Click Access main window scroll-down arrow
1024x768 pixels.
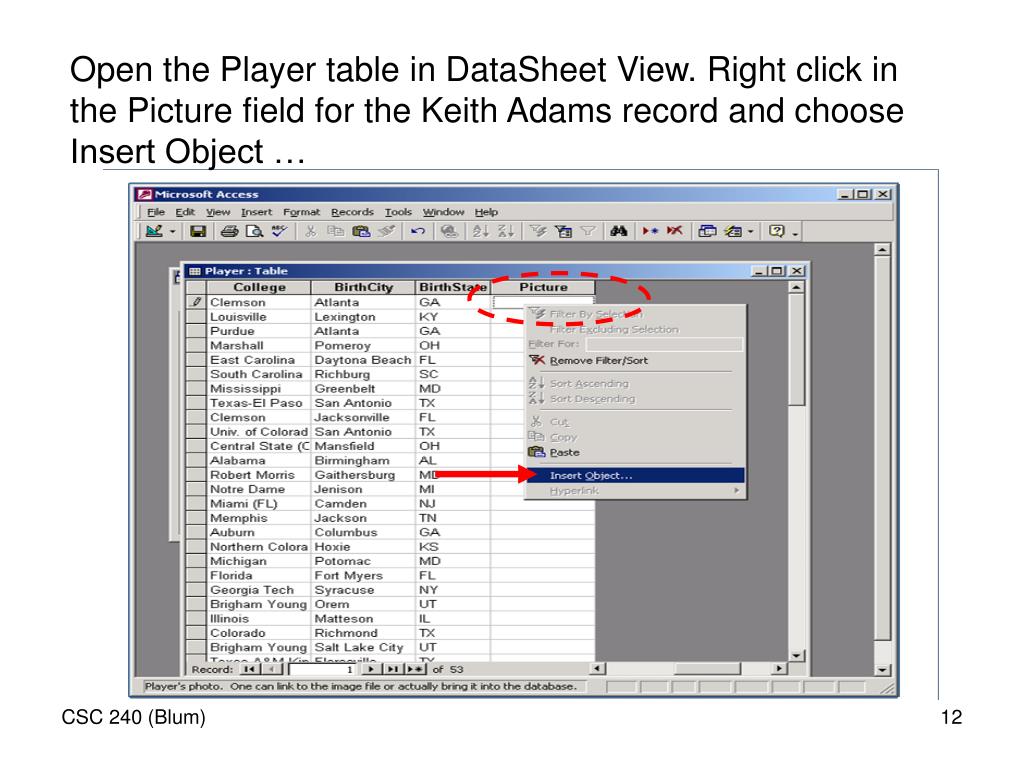tap(882, 670)
